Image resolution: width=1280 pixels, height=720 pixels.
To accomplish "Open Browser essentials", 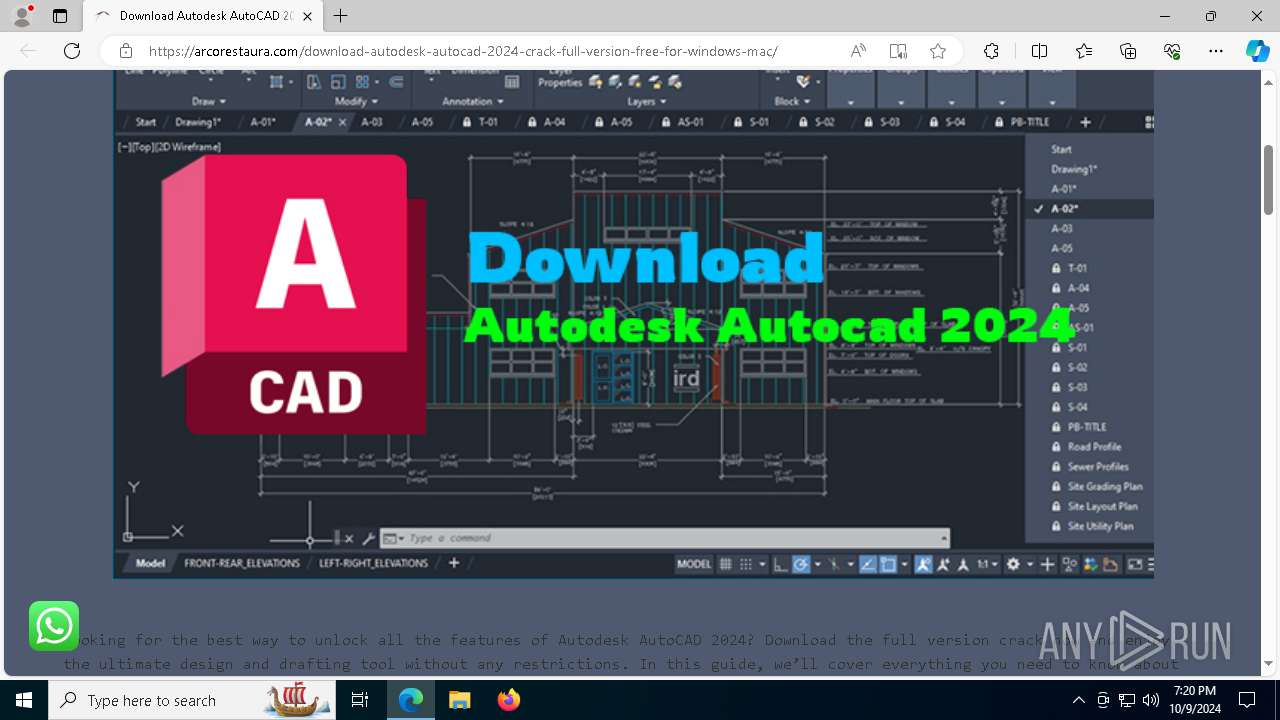I will point(1172,51).
